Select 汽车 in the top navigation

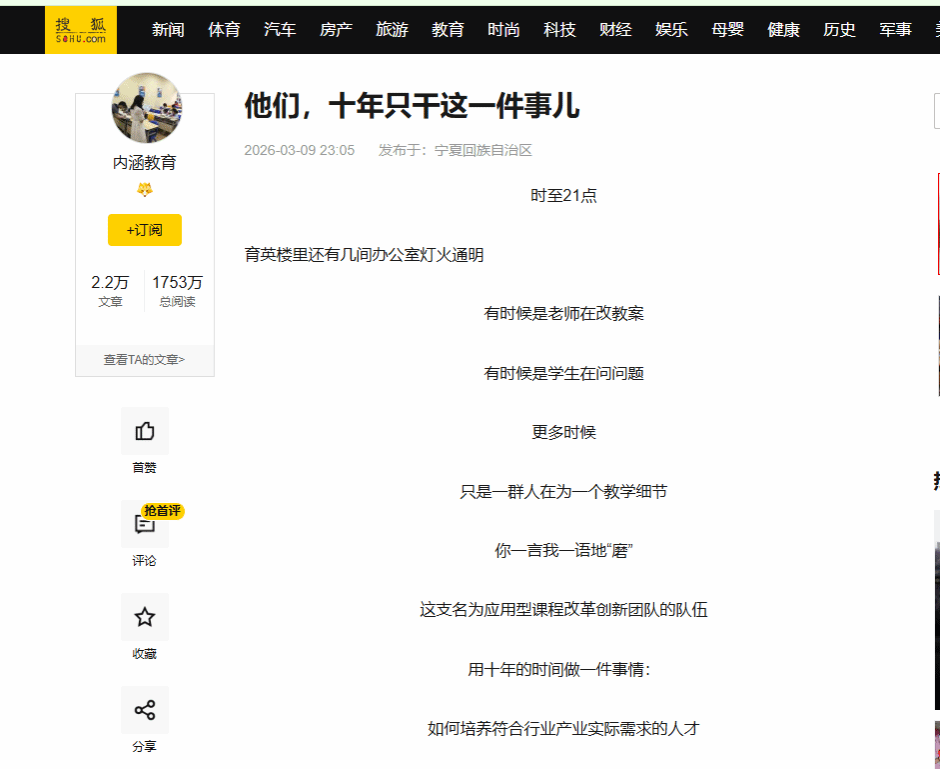pos(280,30)
